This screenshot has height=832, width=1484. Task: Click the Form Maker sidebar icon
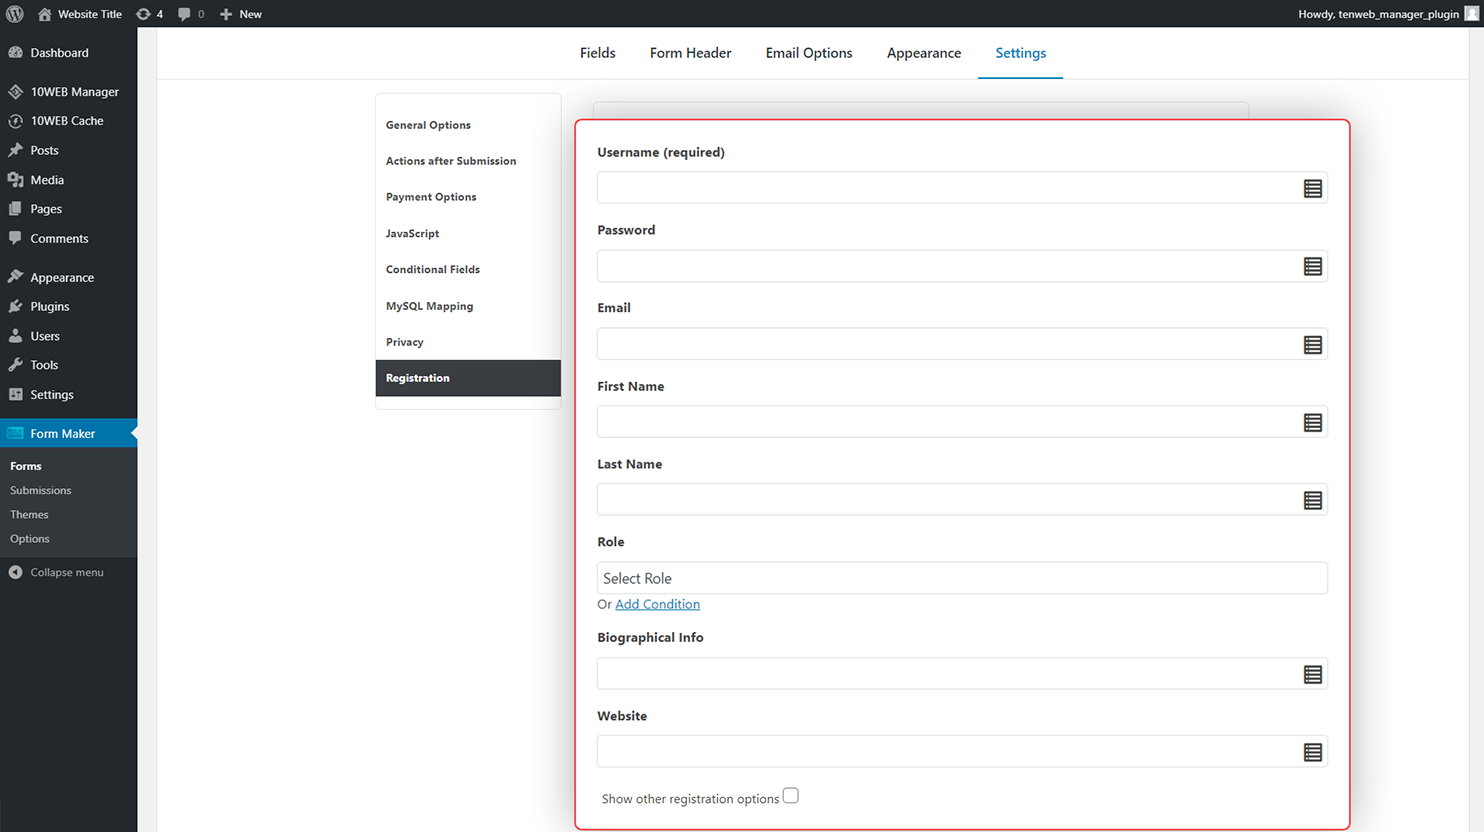click(15, 433)
